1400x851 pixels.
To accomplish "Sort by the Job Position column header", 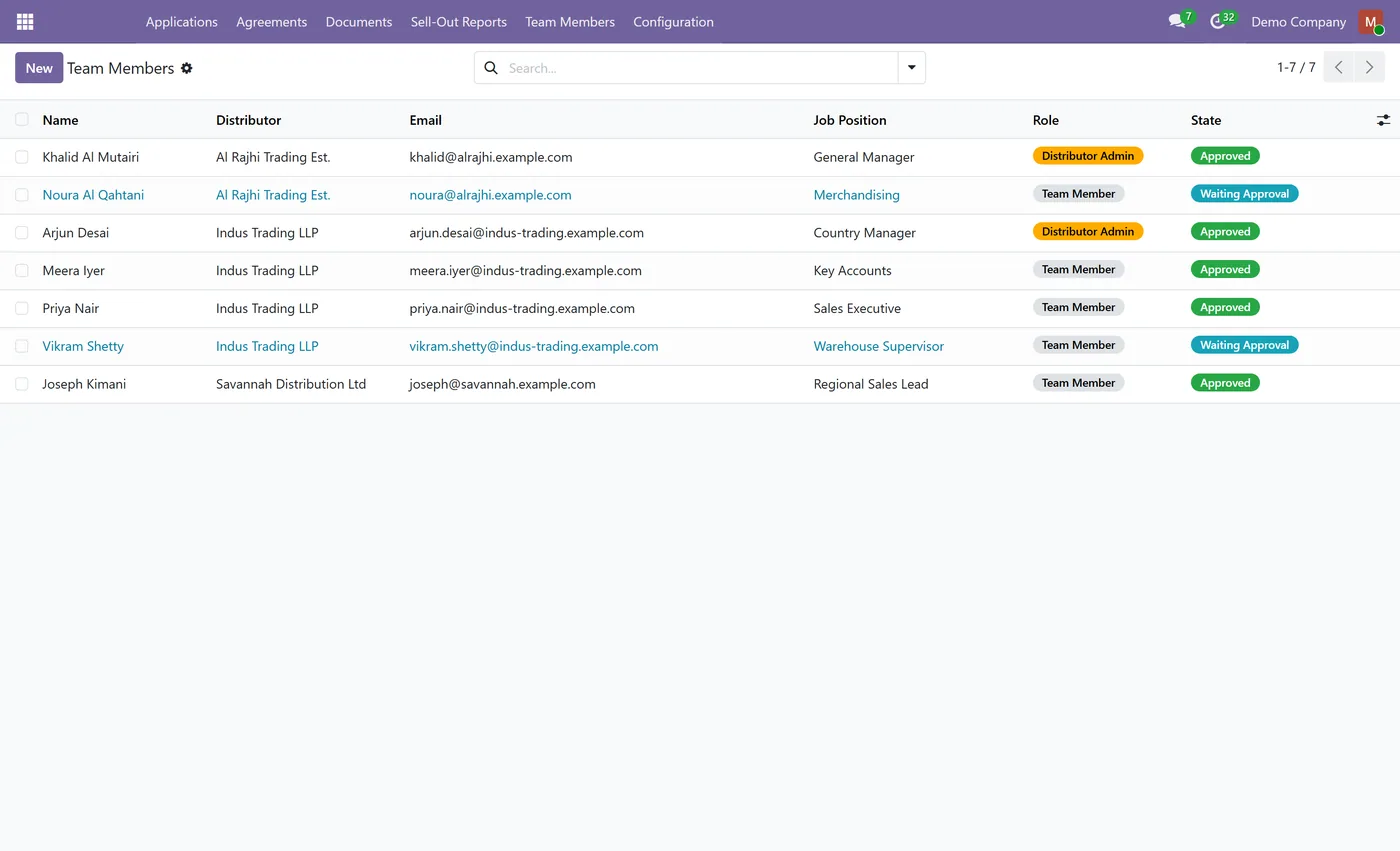I will coord(850,120).
